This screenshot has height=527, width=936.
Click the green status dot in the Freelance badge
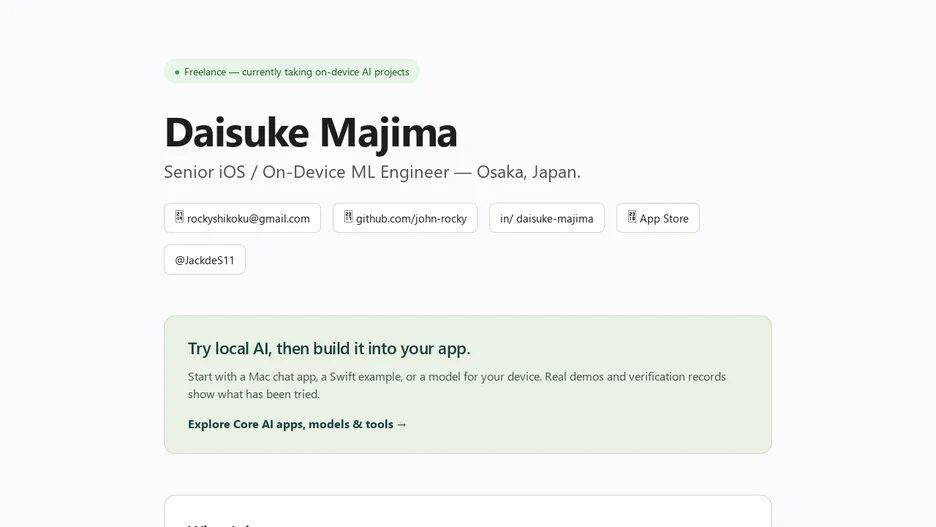coord(177,72)
